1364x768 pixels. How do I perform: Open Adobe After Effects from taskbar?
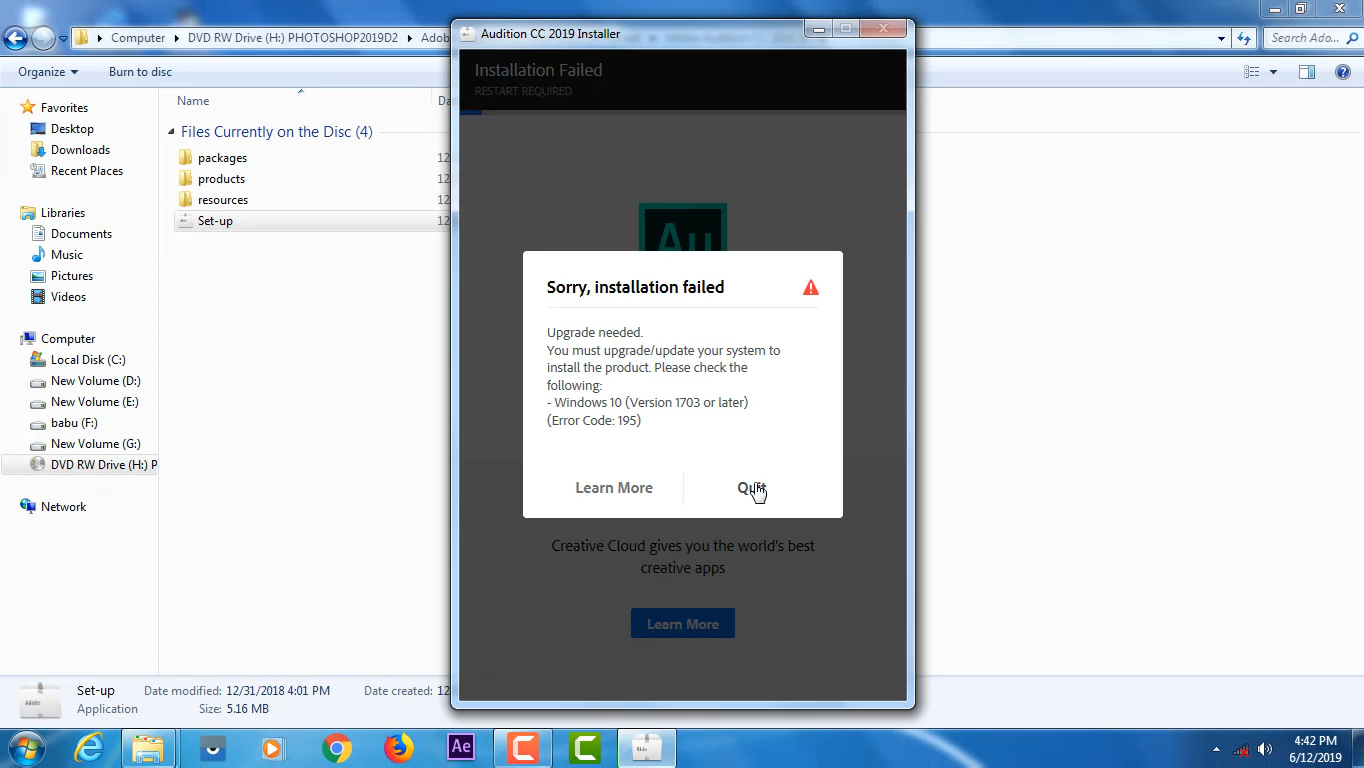coord(461,748)
